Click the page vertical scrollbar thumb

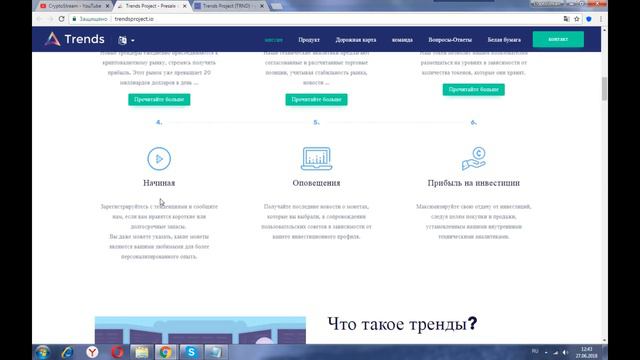tap(604, 88)
